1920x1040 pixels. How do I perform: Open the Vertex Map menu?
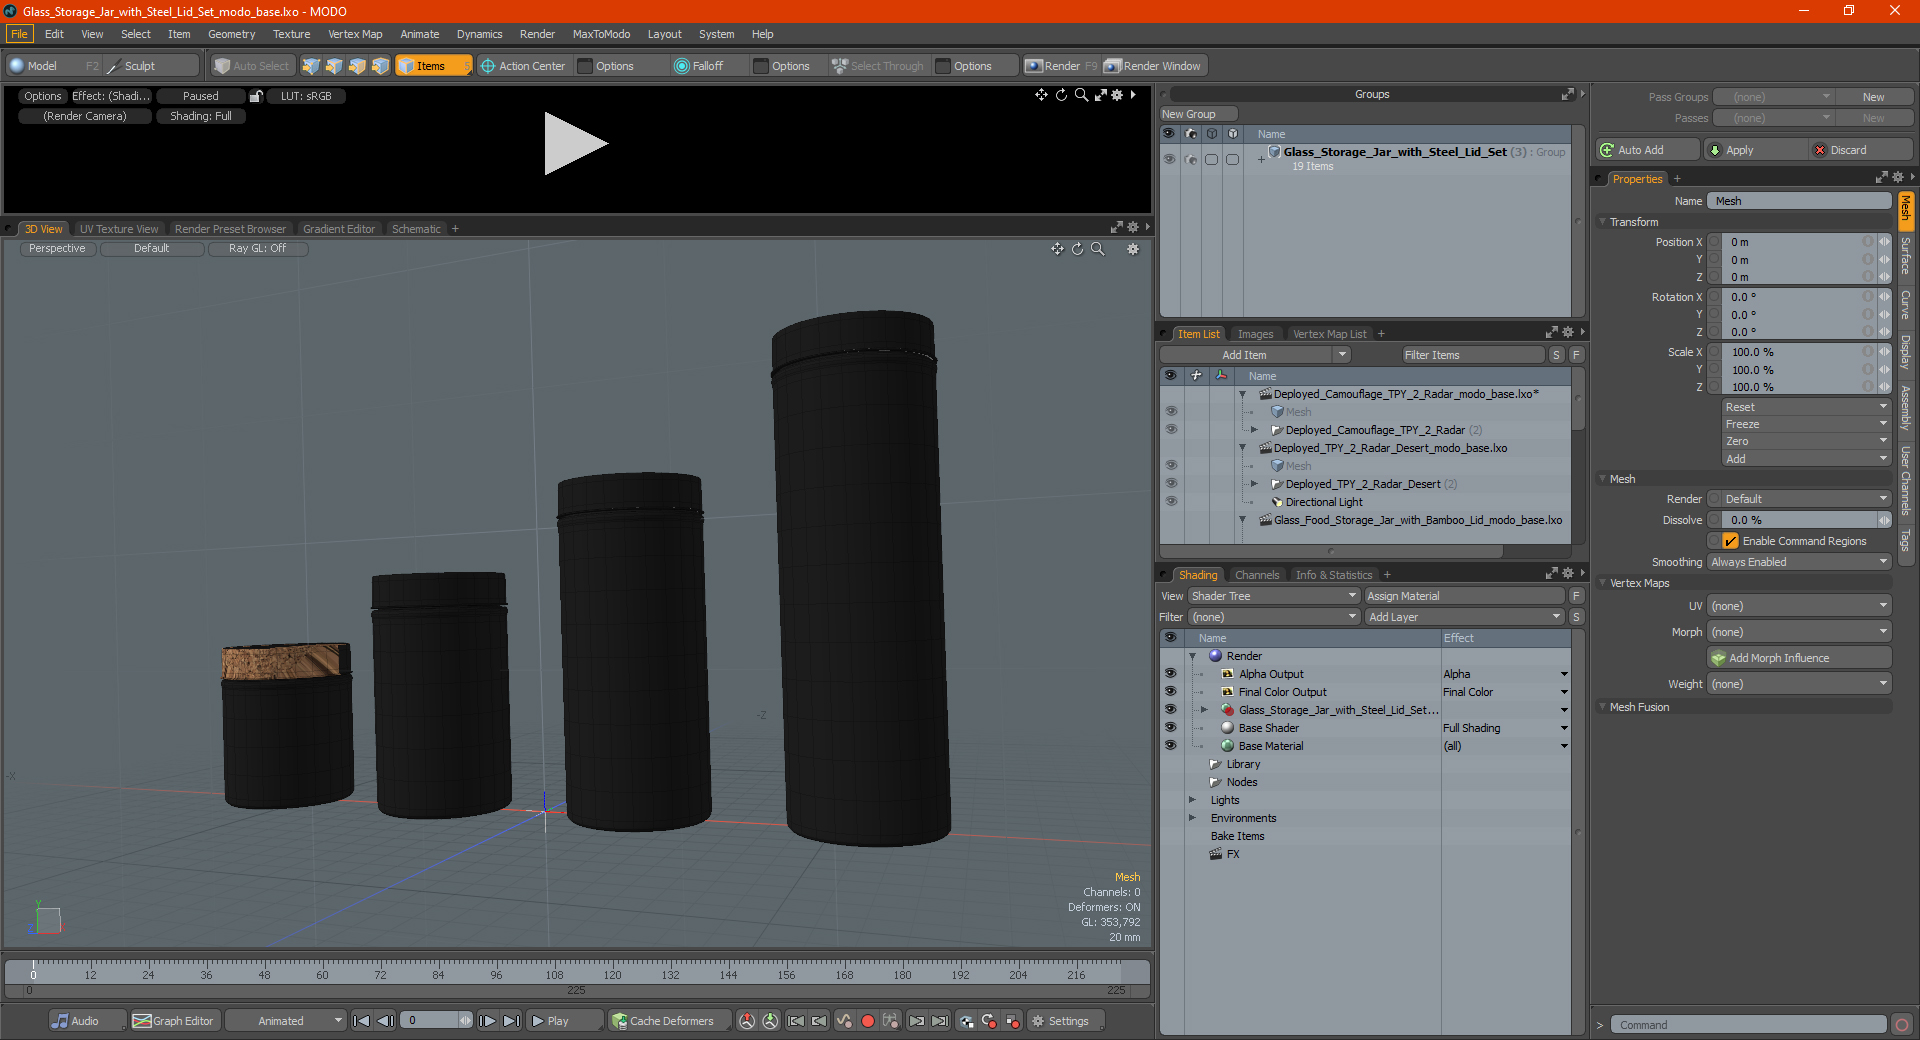click(x=355, y=34)
